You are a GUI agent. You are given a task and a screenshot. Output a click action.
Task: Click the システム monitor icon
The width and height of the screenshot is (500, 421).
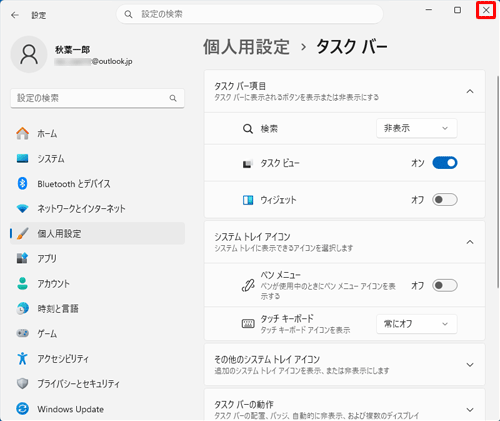22,159
